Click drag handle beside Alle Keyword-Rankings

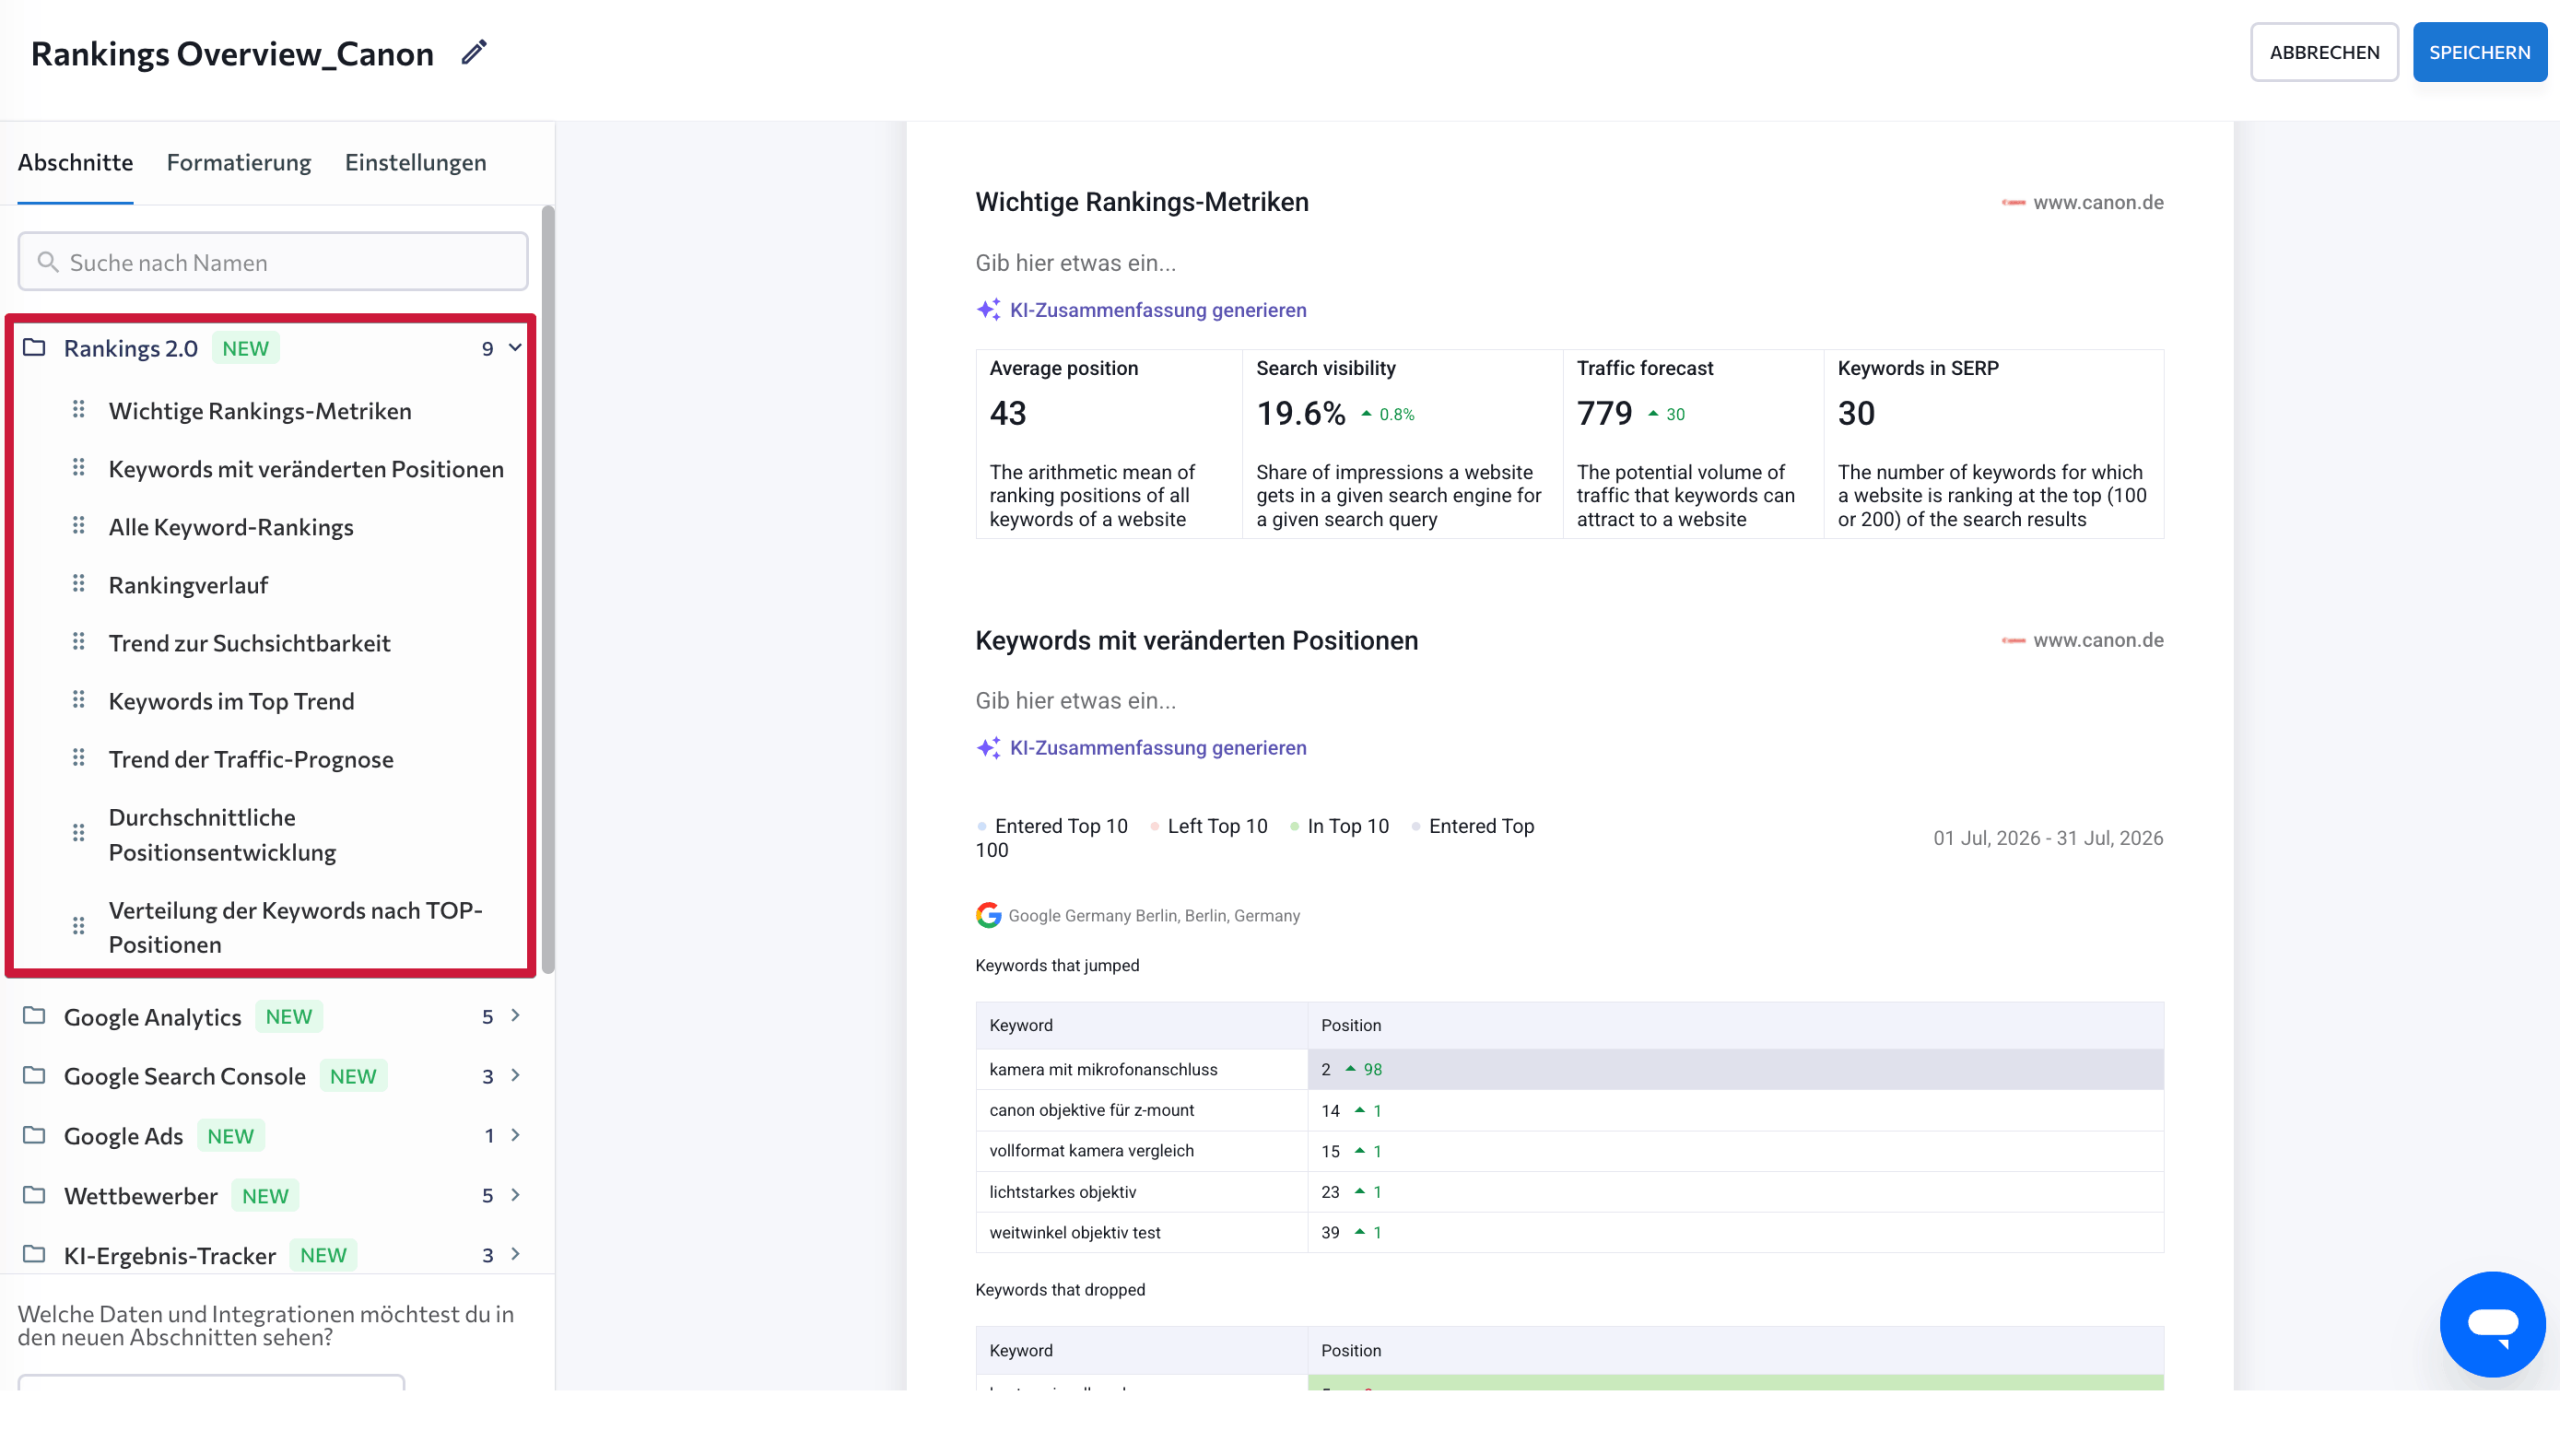point(78,526)
